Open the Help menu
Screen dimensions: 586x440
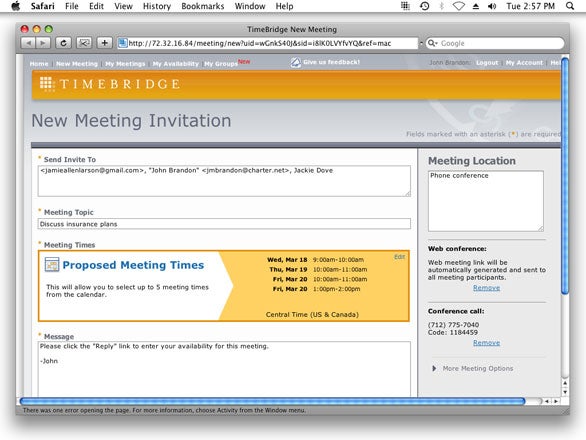coord(284,6)
